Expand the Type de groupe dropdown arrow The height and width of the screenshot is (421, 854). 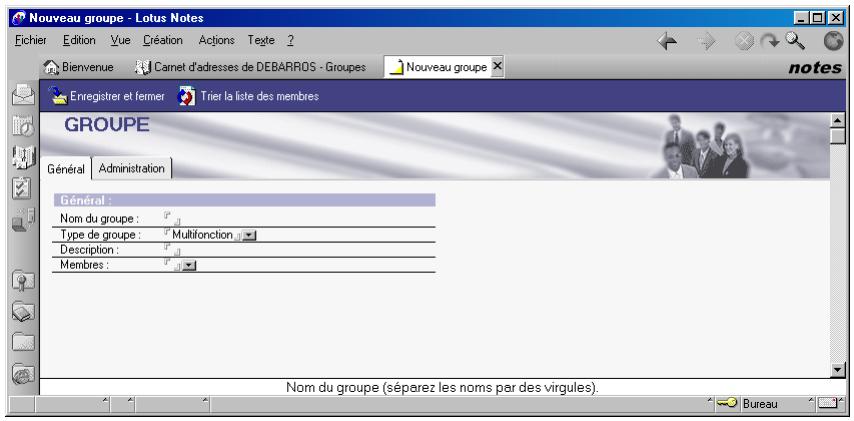click(249, 235)
